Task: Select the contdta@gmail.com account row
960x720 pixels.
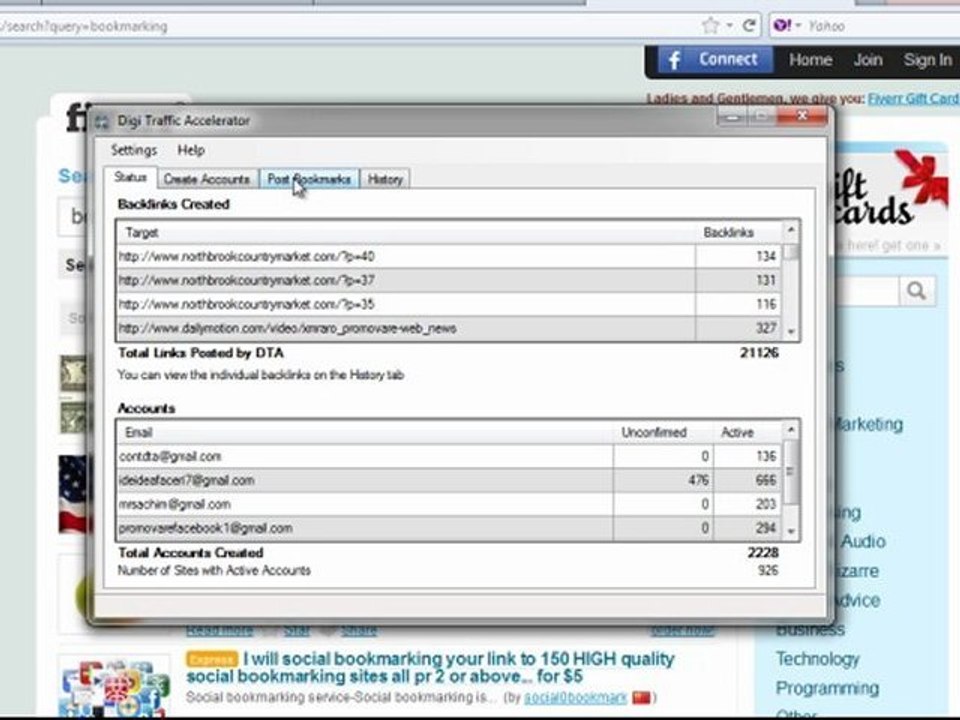Action: pyautogui.click(x=449, y=456)
